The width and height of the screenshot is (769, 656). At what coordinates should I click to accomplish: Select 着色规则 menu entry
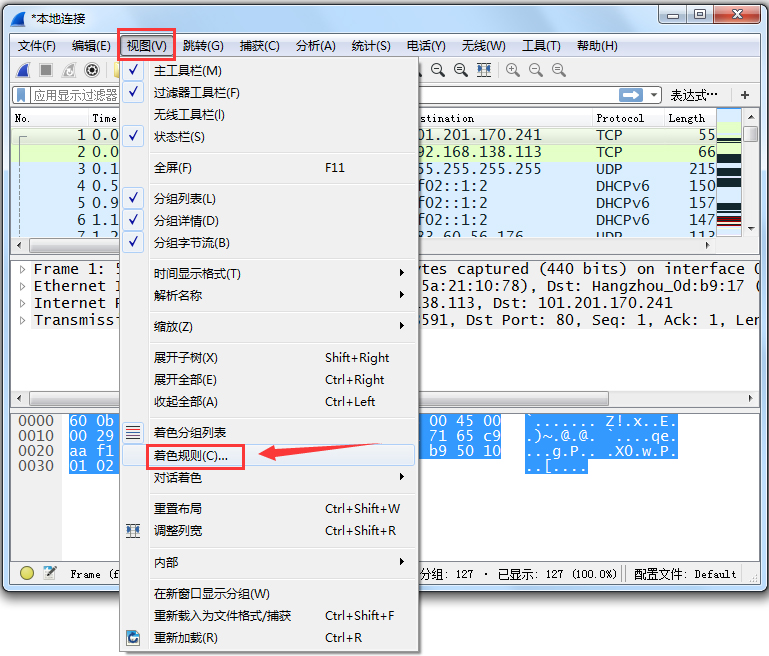point(190,455)
